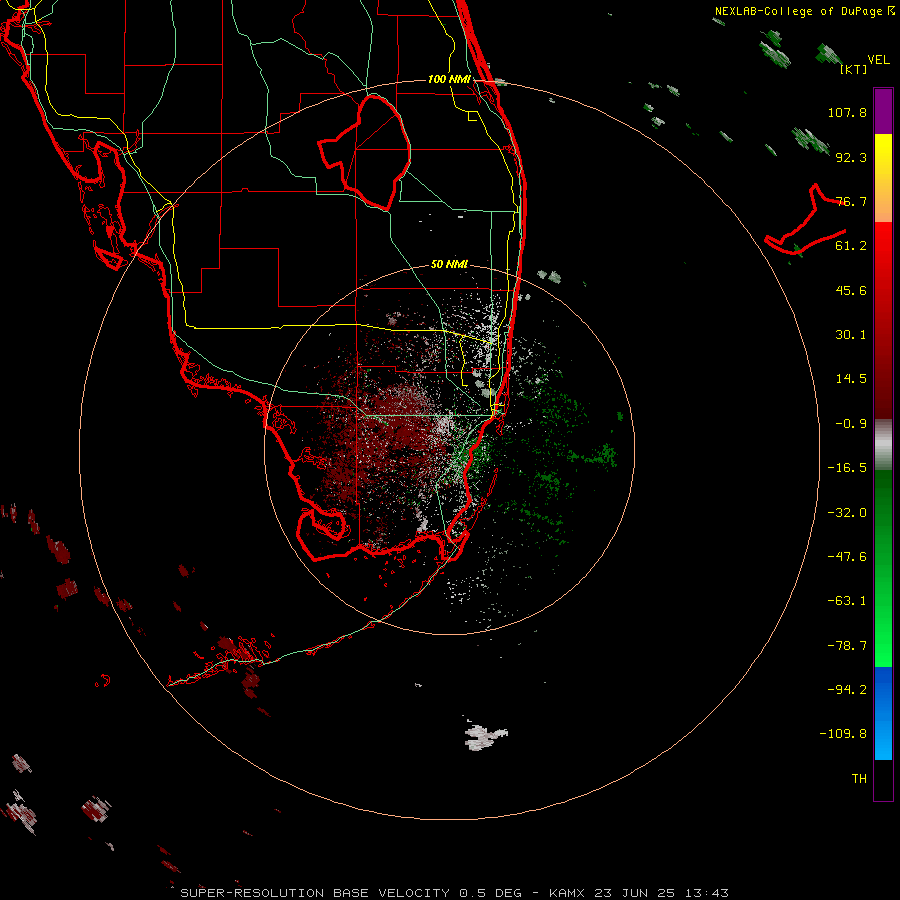Select the 61.2 velocity scale value

coord(851,246)
